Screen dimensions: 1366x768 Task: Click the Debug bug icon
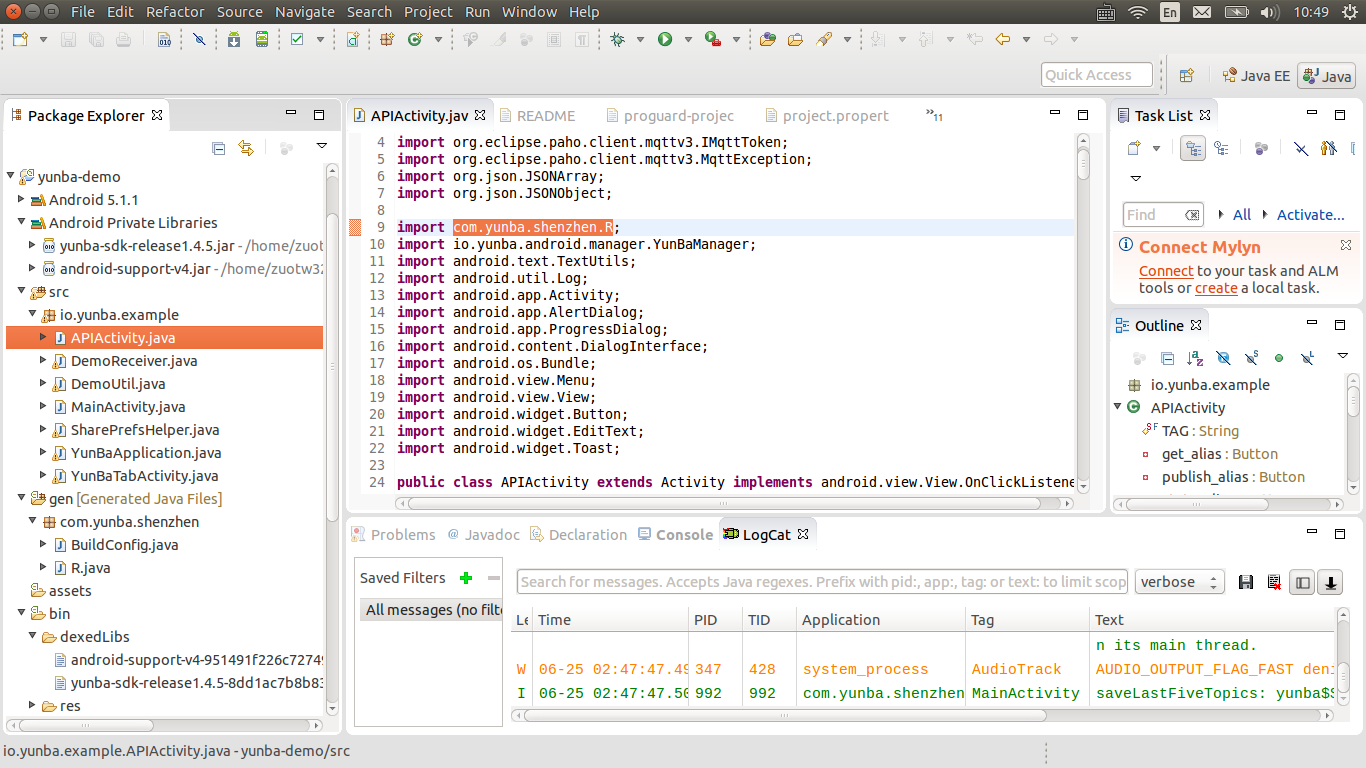point(617,40)
